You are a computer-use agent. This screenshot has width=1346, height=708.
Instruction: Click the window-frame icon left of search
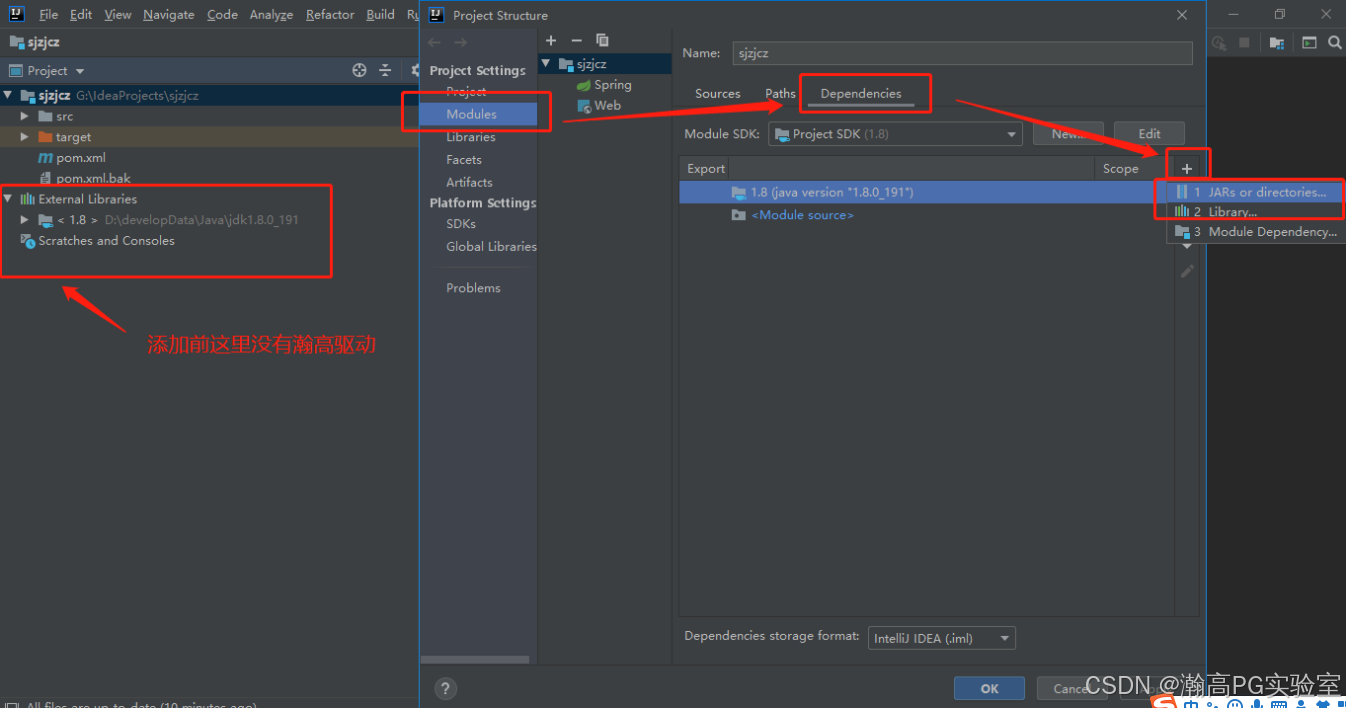pyautogui.click(x=1309, y=43)
